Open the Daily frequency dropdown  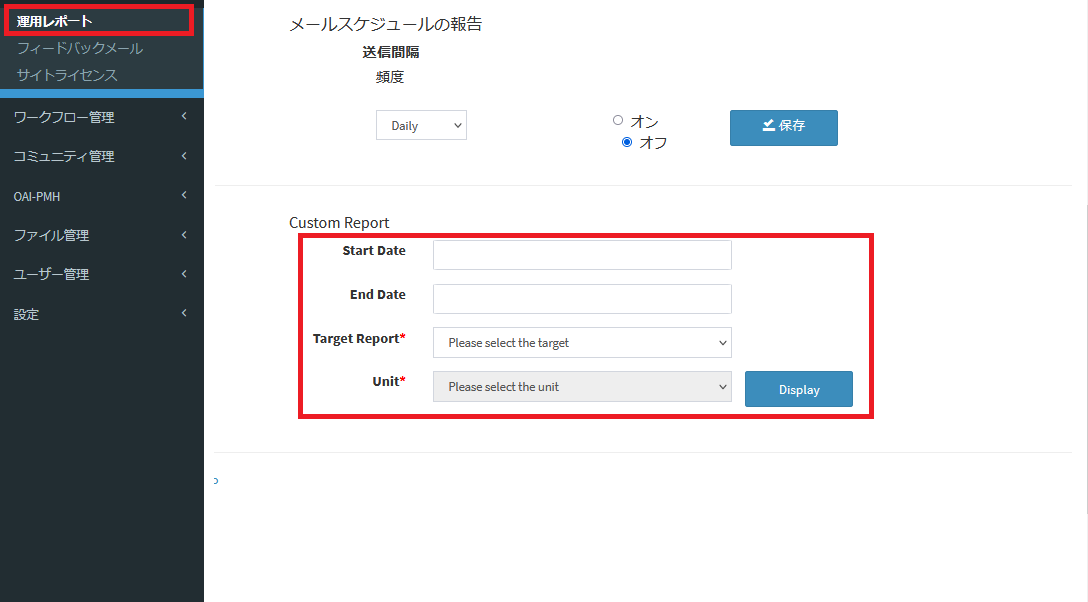coord(421,126)
